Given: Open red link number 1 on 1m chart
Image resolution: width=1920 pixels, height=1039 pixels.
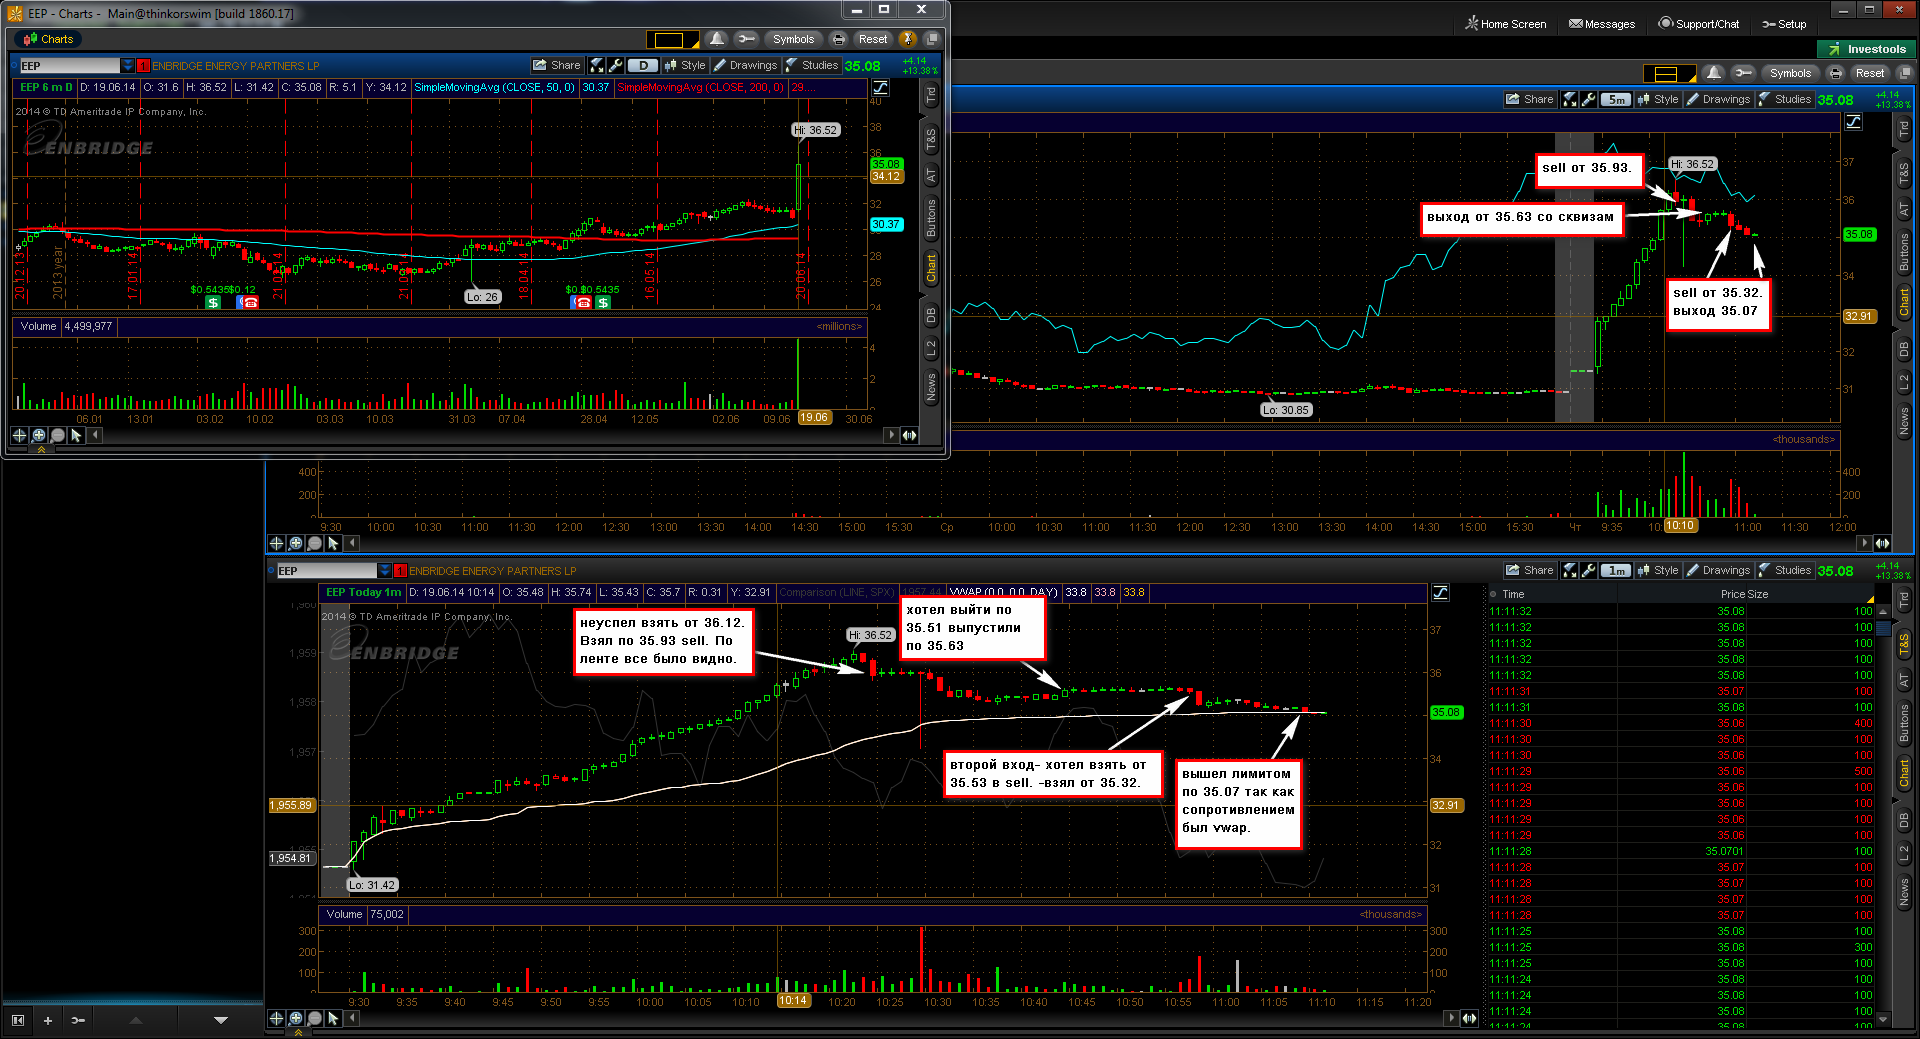Looking at the screenshot, I should (x=400, y=570).
